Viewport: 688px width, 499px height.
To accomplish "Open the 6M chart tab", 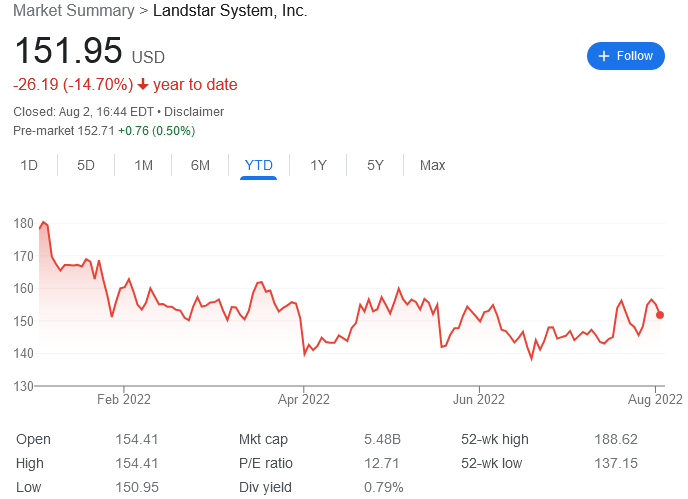I will (200, 165).
